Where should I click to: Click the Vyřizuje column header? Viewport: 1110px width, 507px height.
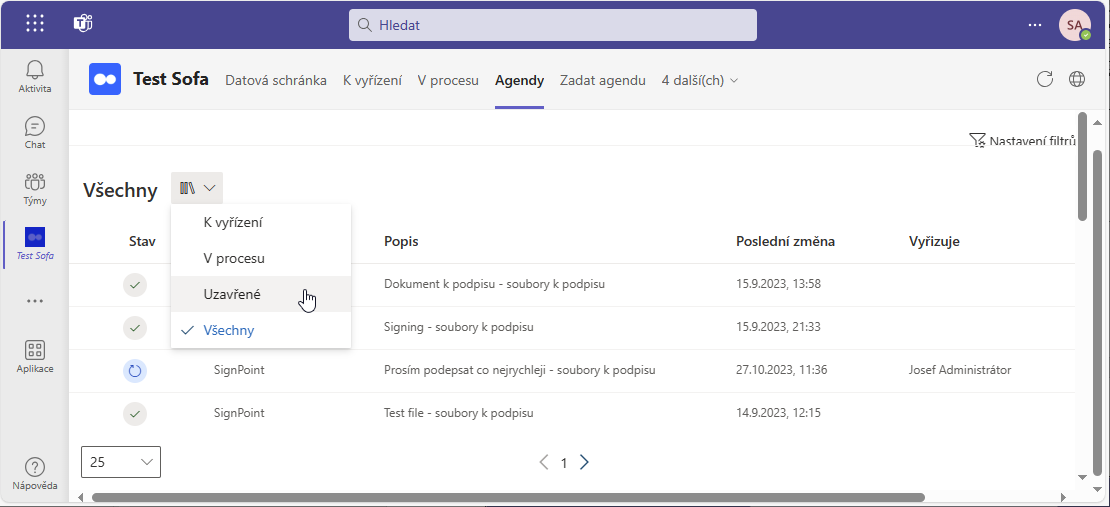pos(934,241)
